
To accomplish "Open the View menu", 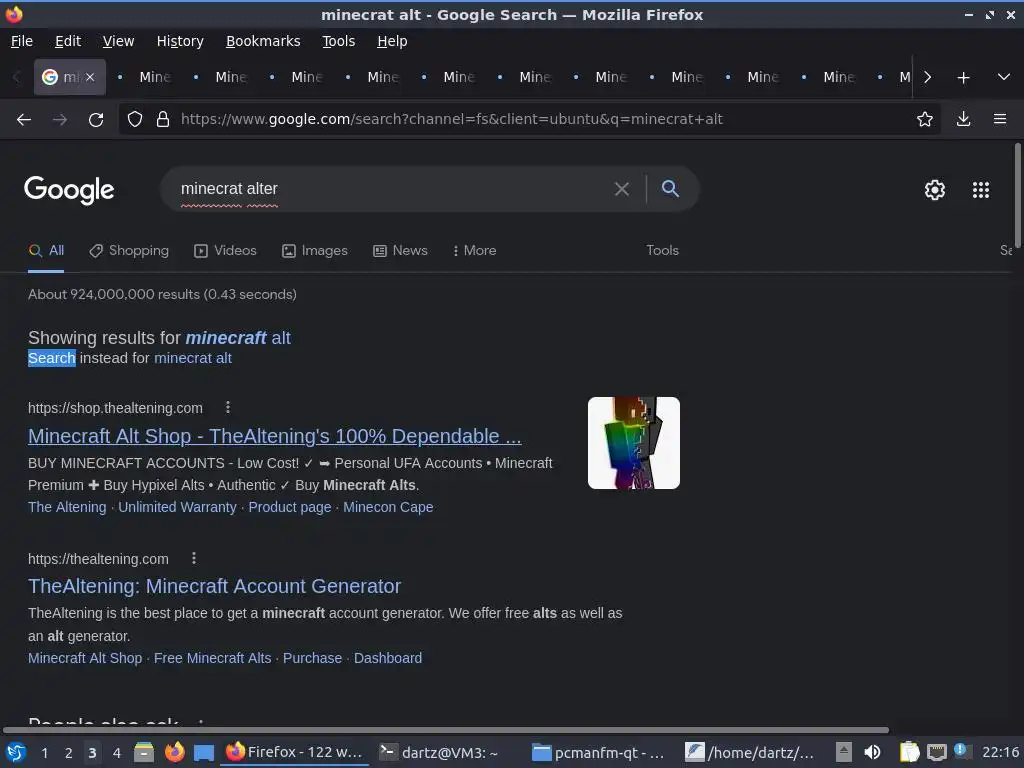I will pyautogui.click(x=118, y=41).
